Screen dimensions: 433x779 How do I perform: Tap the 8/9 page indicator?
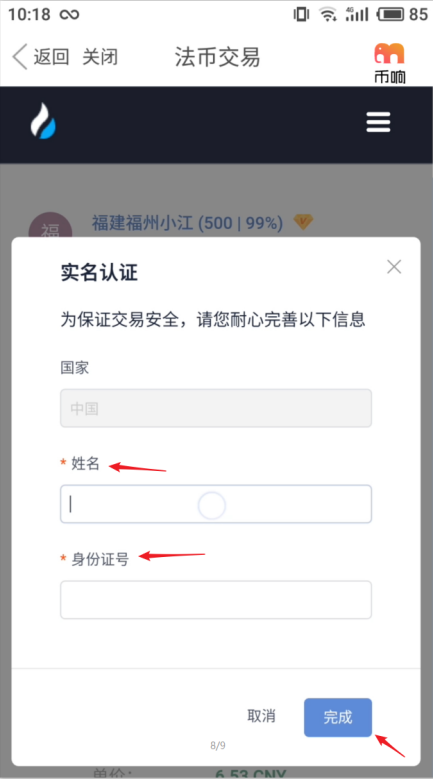coord(217,745)
